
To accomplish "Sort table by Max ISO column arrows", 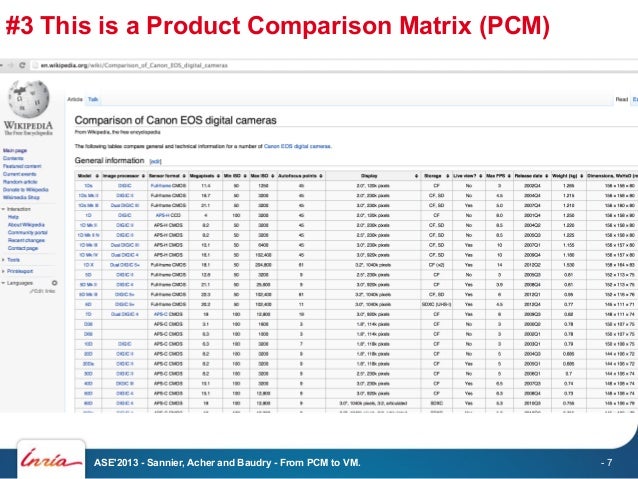I will point(273,176).
